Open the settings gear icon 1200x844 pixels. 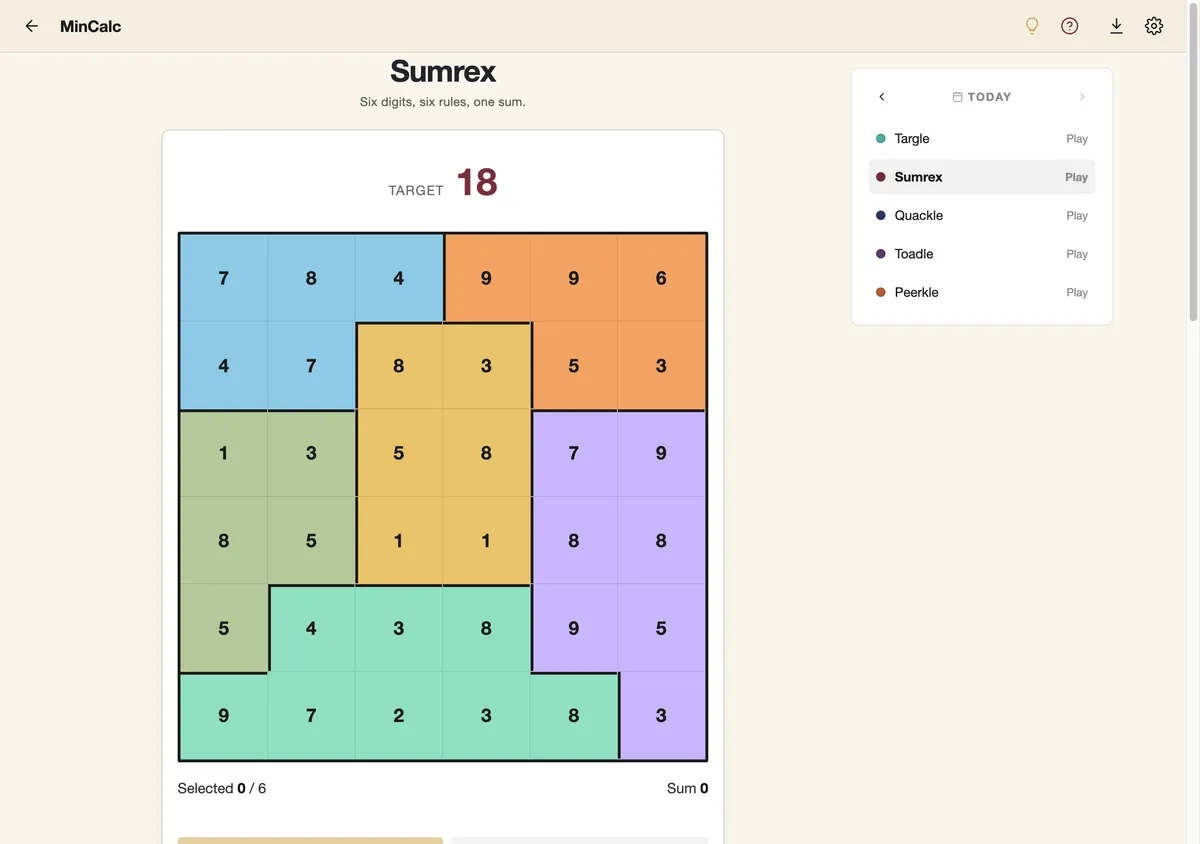(x=1154, y=26)
